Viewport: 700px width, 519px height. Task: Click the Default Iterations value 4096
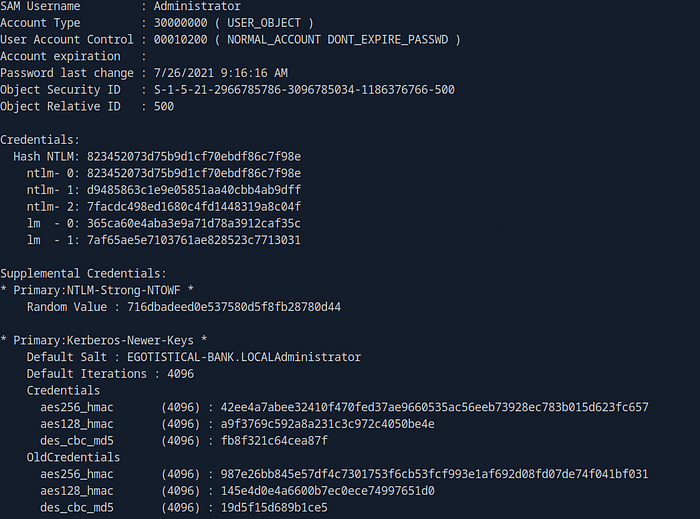click(x=180, y=374)
